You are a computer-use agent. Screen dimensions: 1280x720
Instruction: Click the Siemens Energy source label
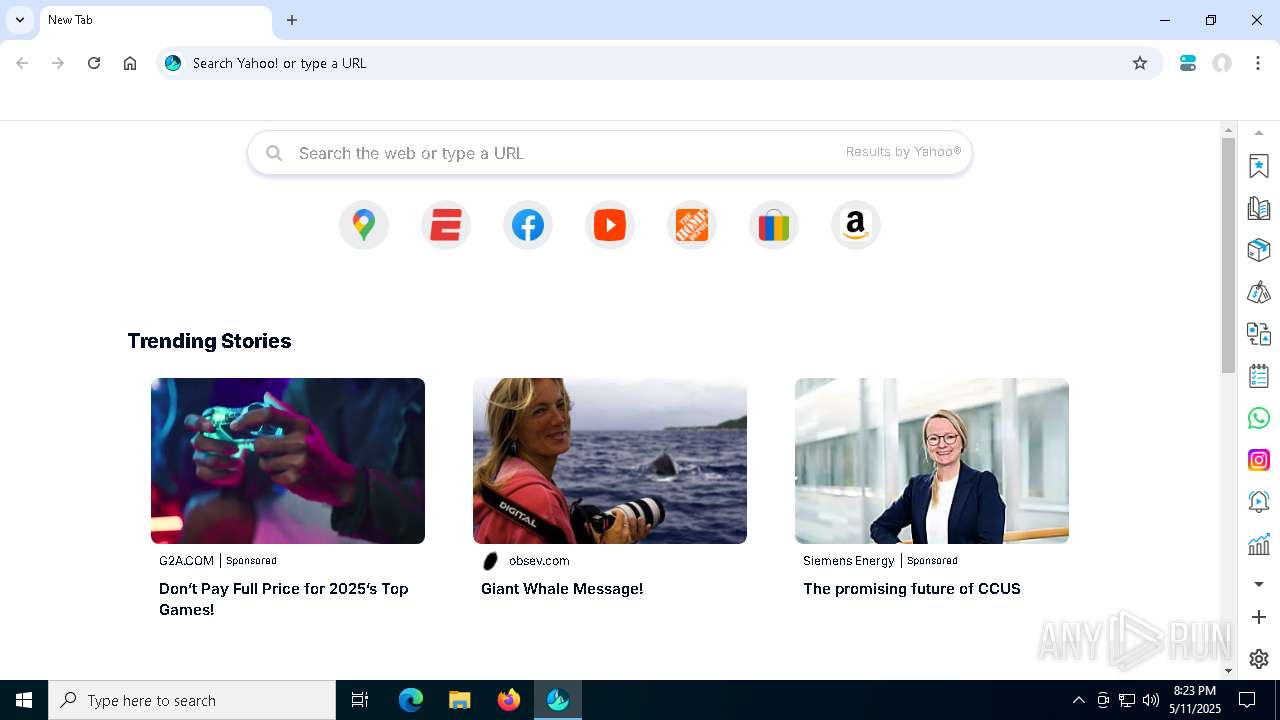pos(848,561)
